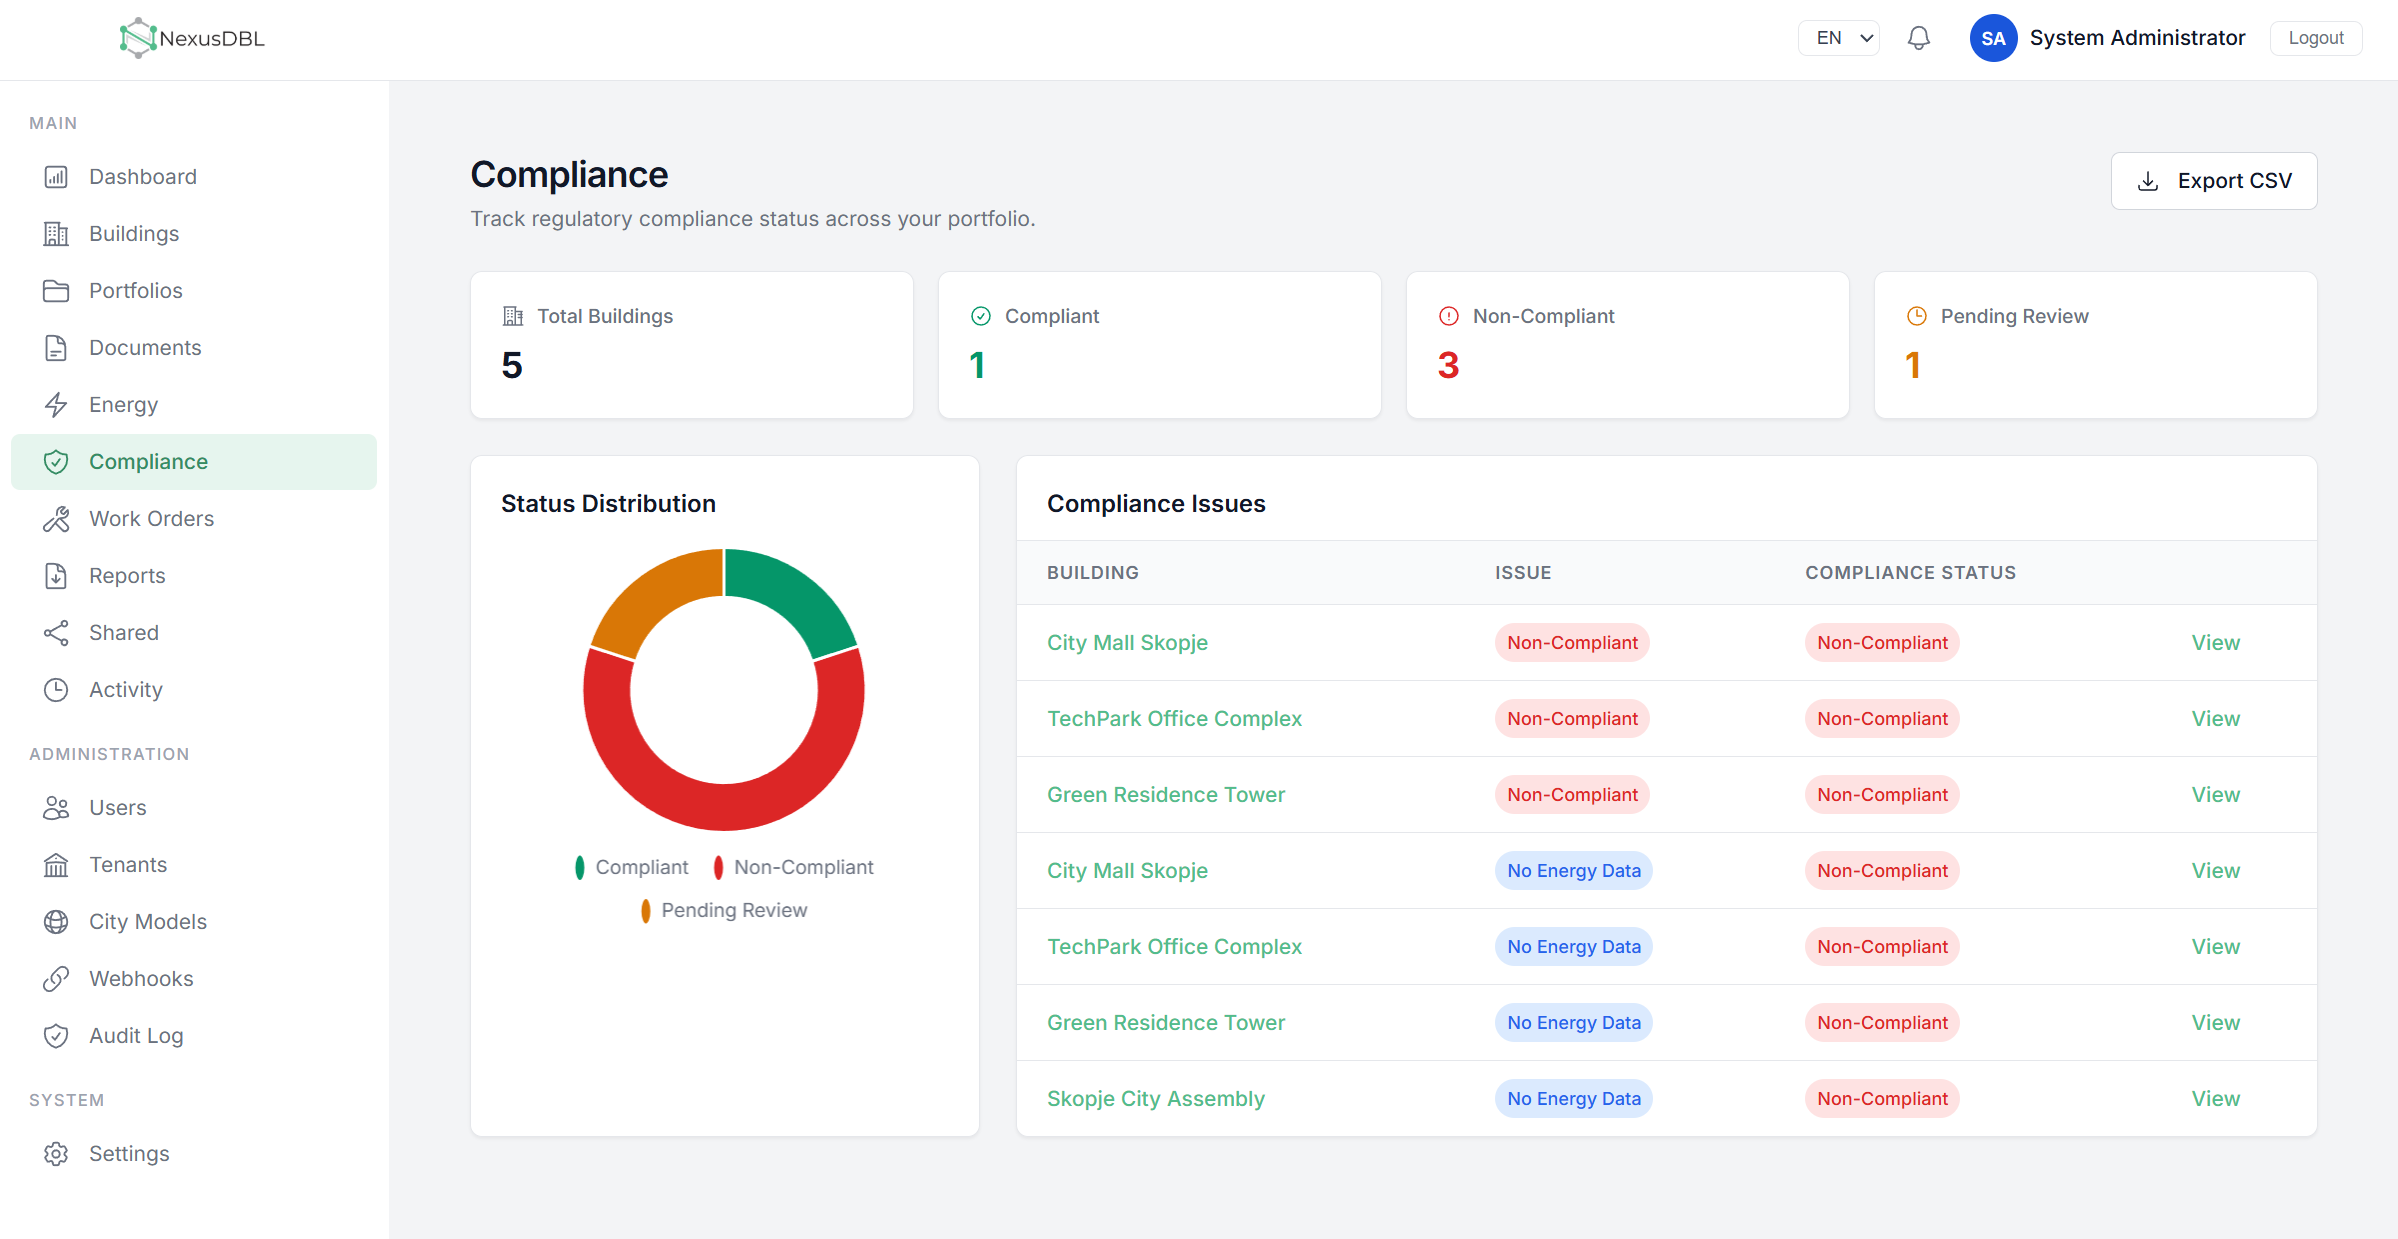Open Skopje City Assembly building link
This screenshot has height=1239, width=2398.
click(x=1156, y=1099)
